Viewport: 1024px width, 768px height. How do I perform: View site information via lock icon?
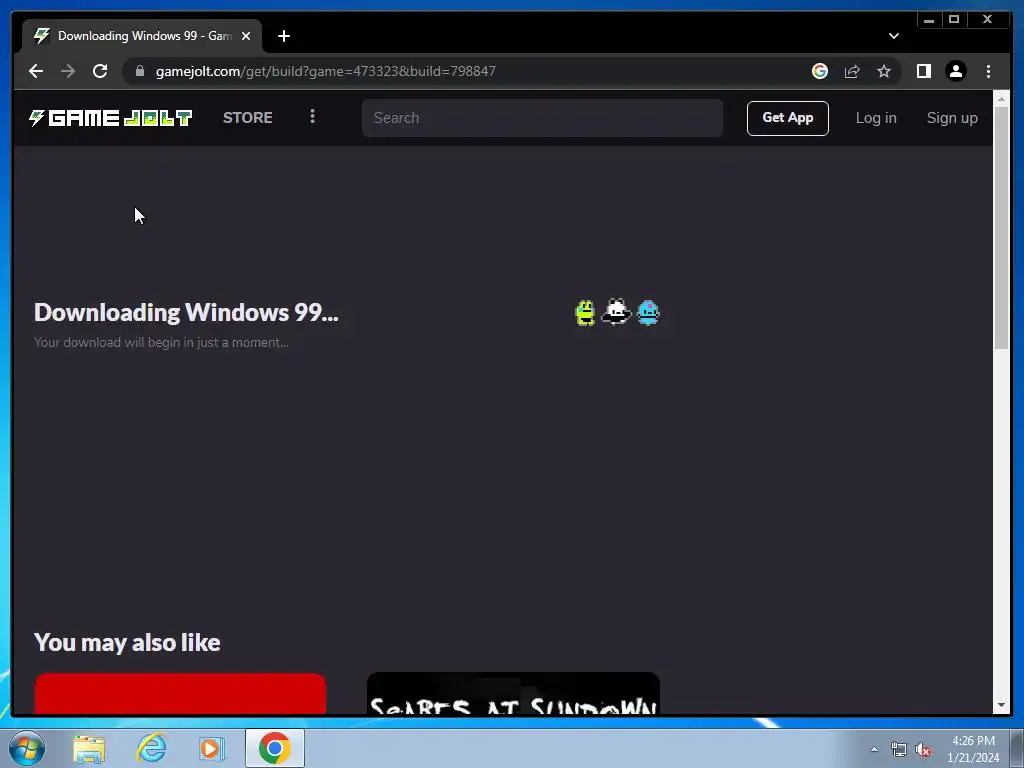pos(140,71)
